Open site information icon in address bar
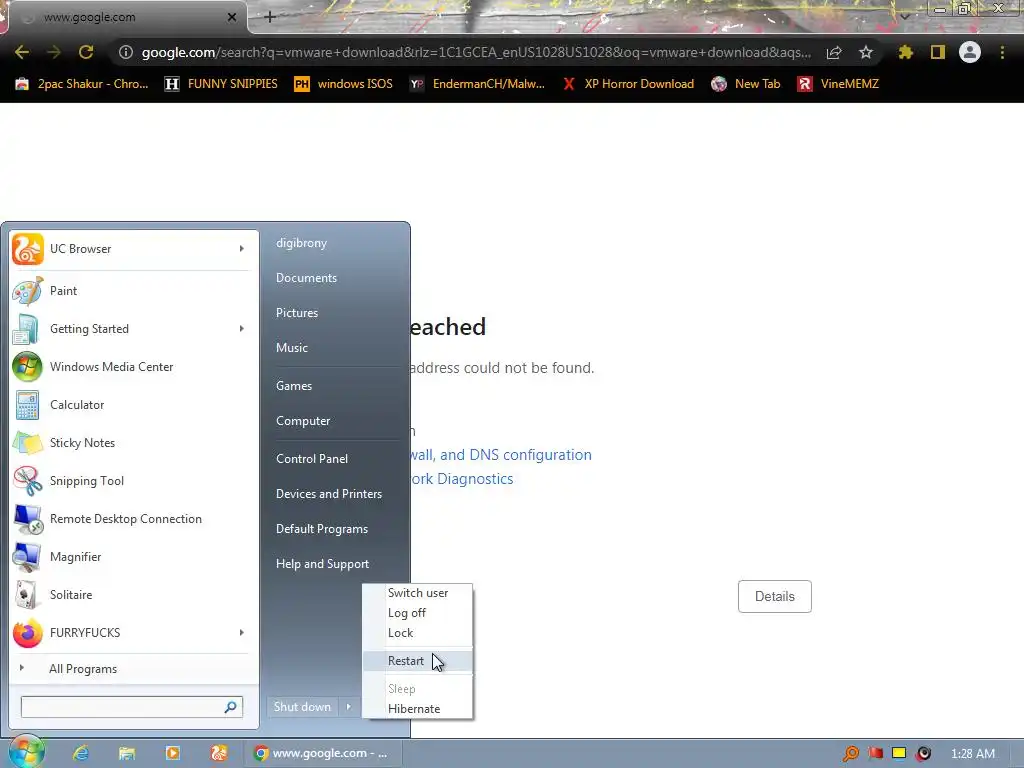Image resolution: width=1024 pixels, height=768 pixels. click(126, 52)
